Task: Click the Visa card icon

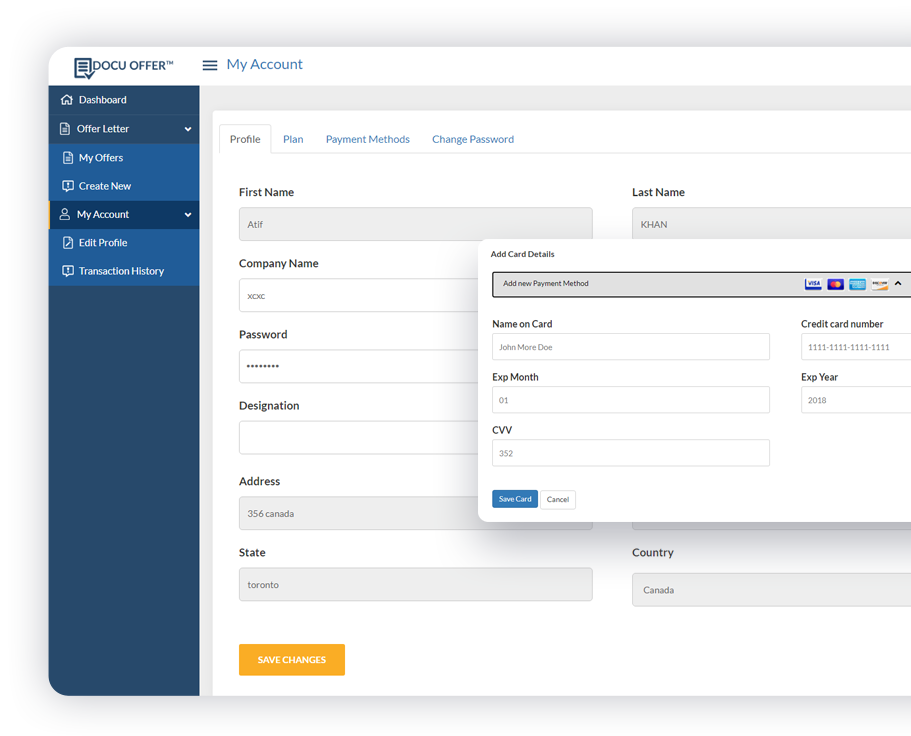Action: [813, 284]
